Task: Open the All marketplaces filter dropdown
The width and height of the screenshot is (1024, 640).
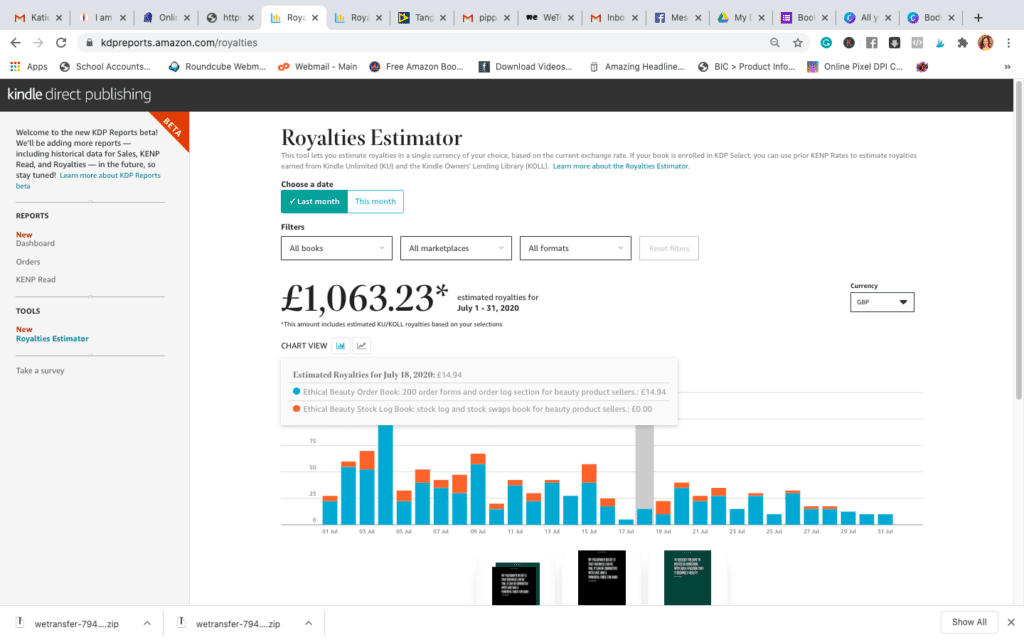Action: (x=456, y=248)
